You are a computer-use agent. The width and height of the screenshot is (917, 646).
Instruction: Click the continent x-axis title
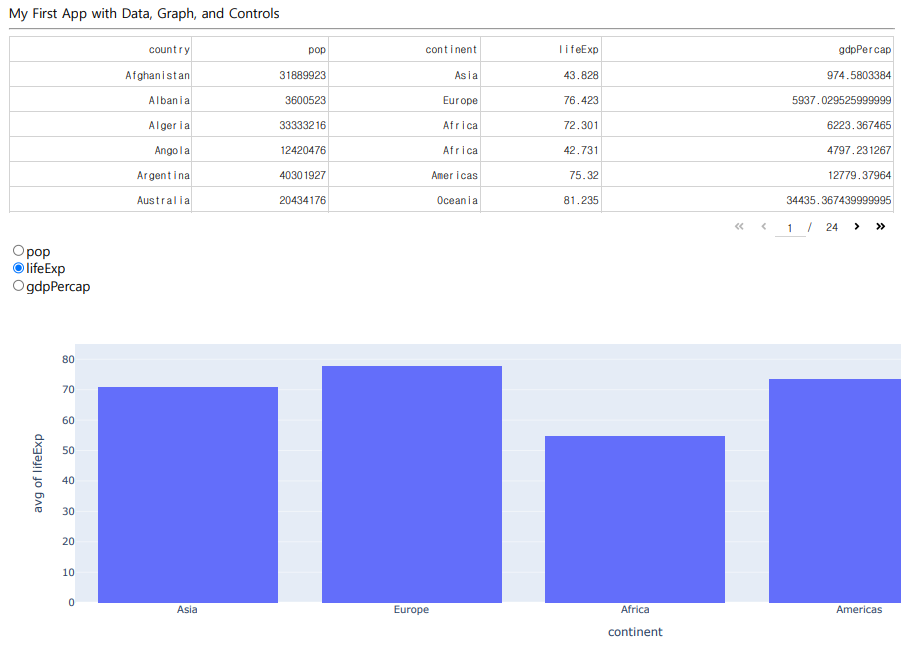635,632
